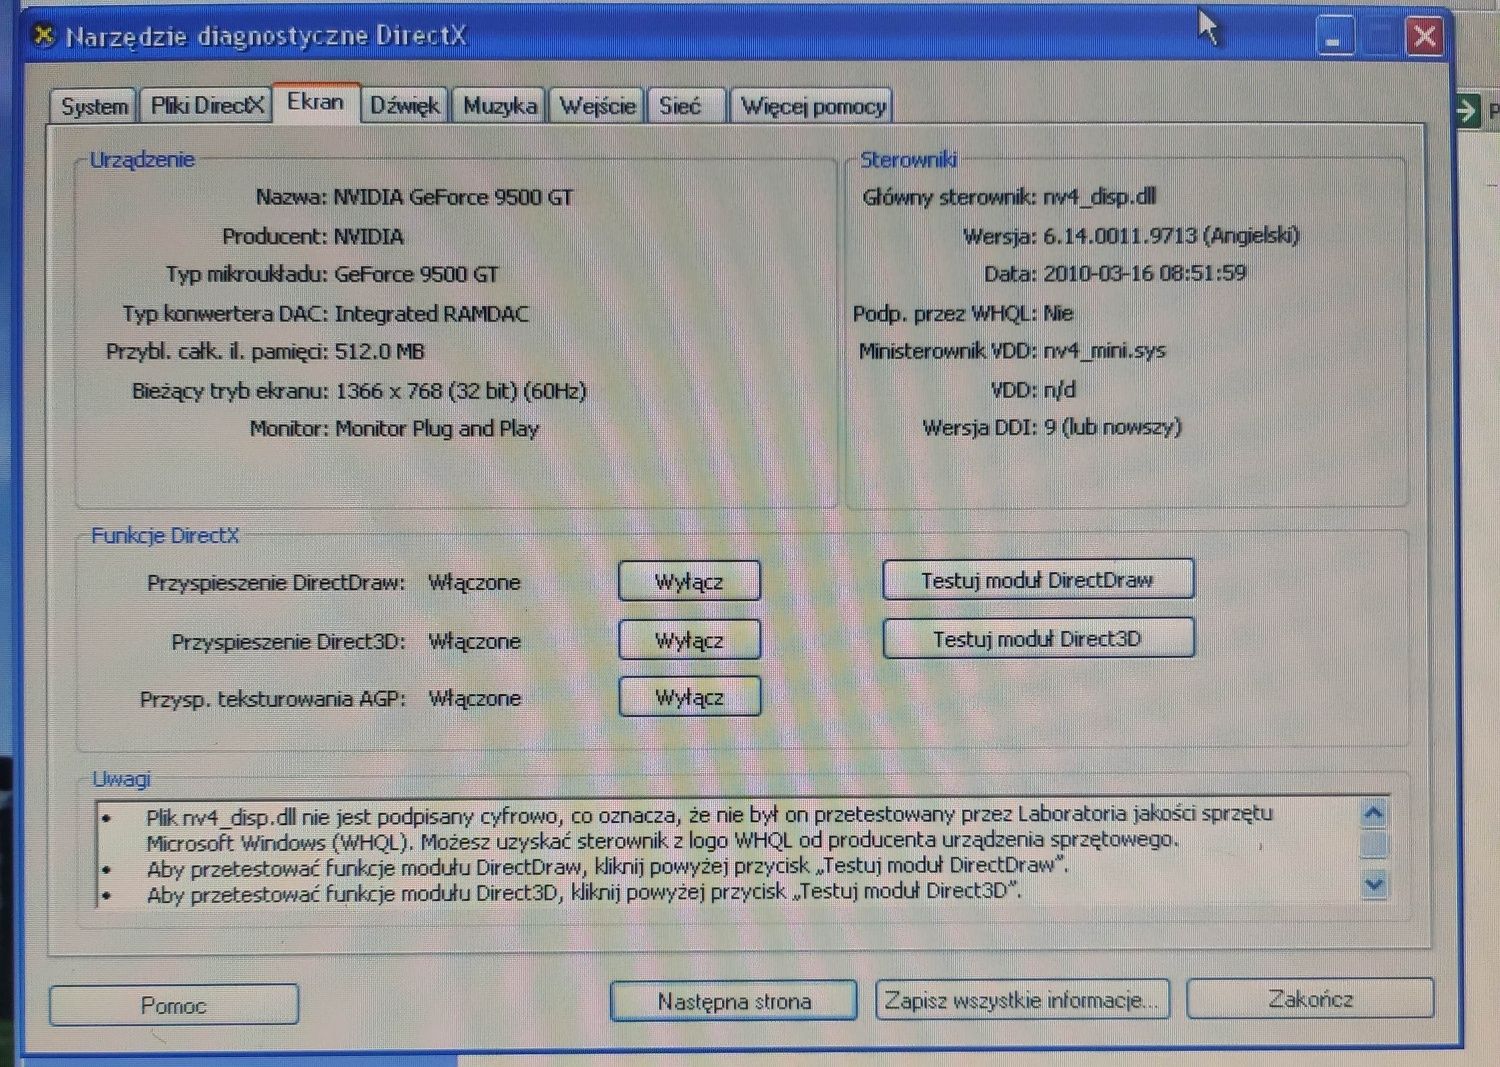Select the Ekran tab
The height and width of the screenshot is (1067, 1500).
[316, 102]
